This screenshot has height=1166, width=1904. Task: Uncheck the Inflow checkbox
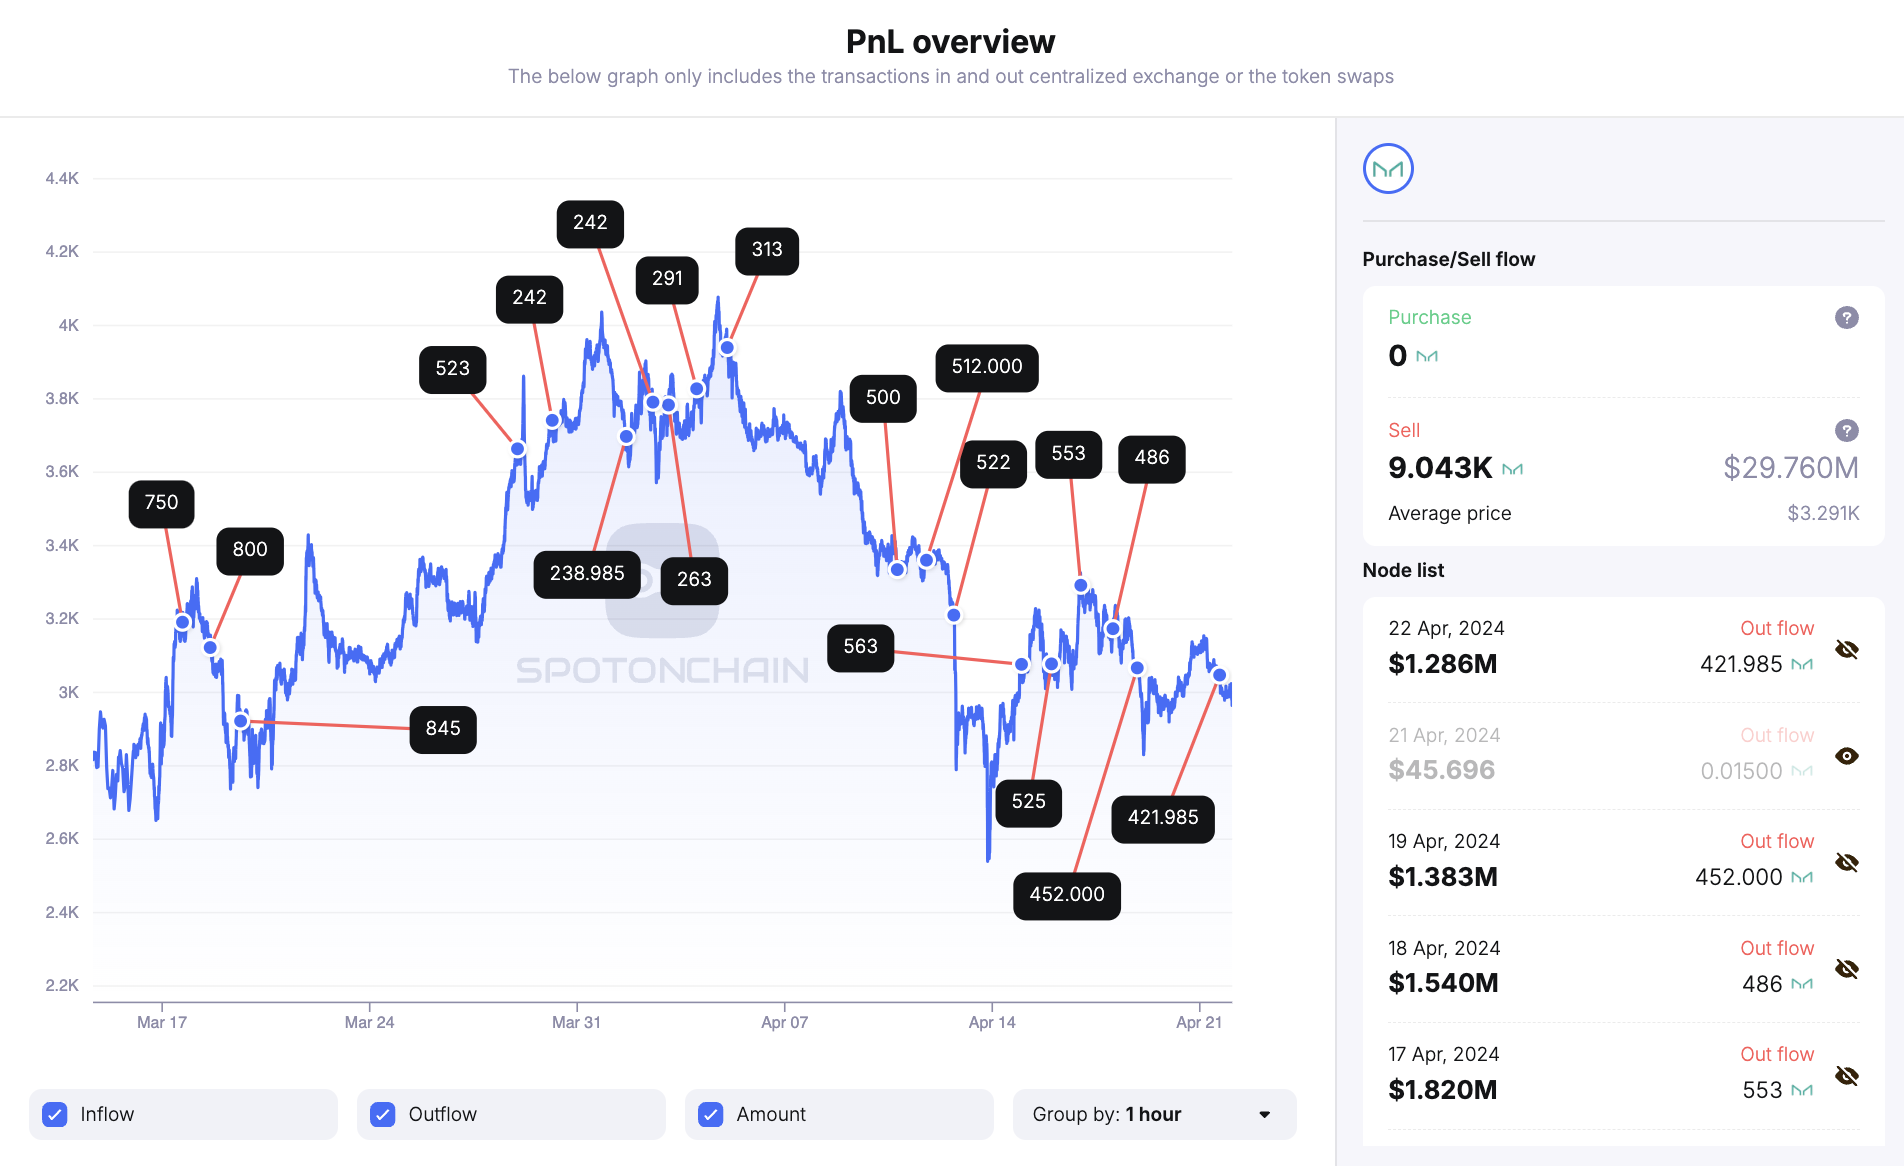55,1114
